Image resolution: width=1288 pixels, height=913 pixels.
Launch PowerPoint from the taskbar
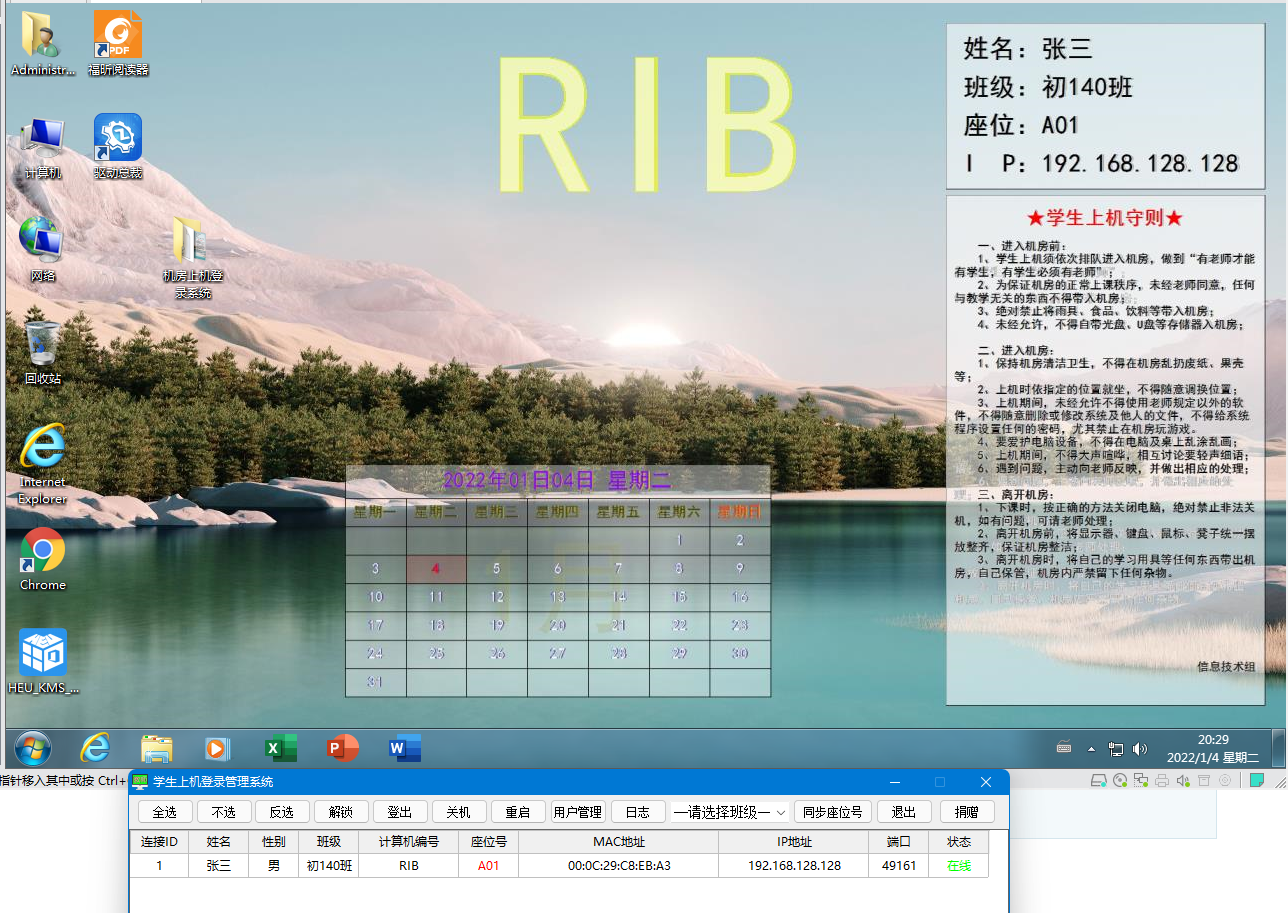[341, 748]
